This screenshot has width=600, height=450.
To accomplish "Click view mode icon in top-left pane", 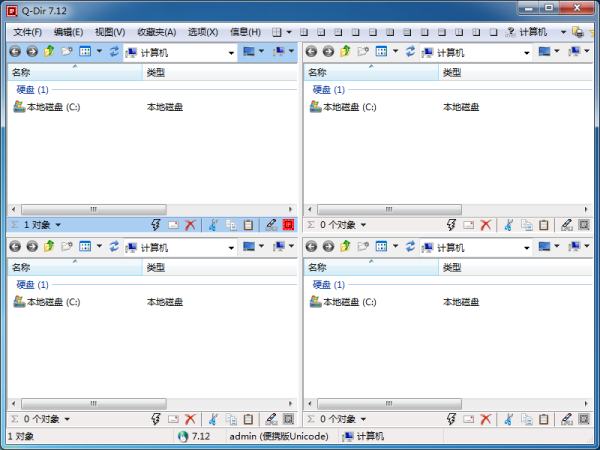I will pos(85,51).
